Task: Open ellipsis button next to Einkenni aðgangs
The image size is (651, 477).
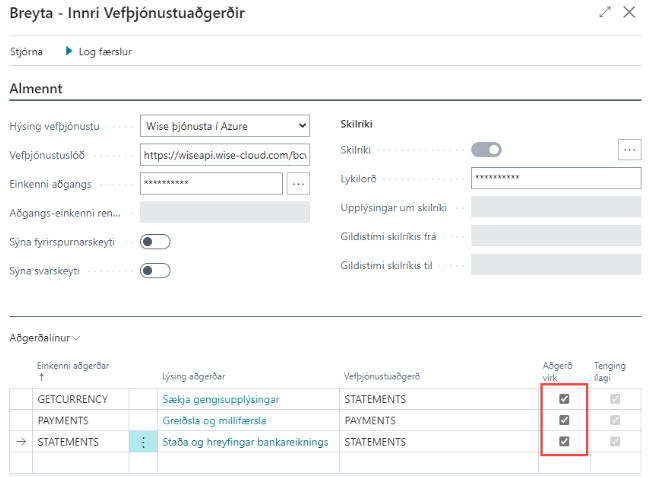Action: pos(298,183)
